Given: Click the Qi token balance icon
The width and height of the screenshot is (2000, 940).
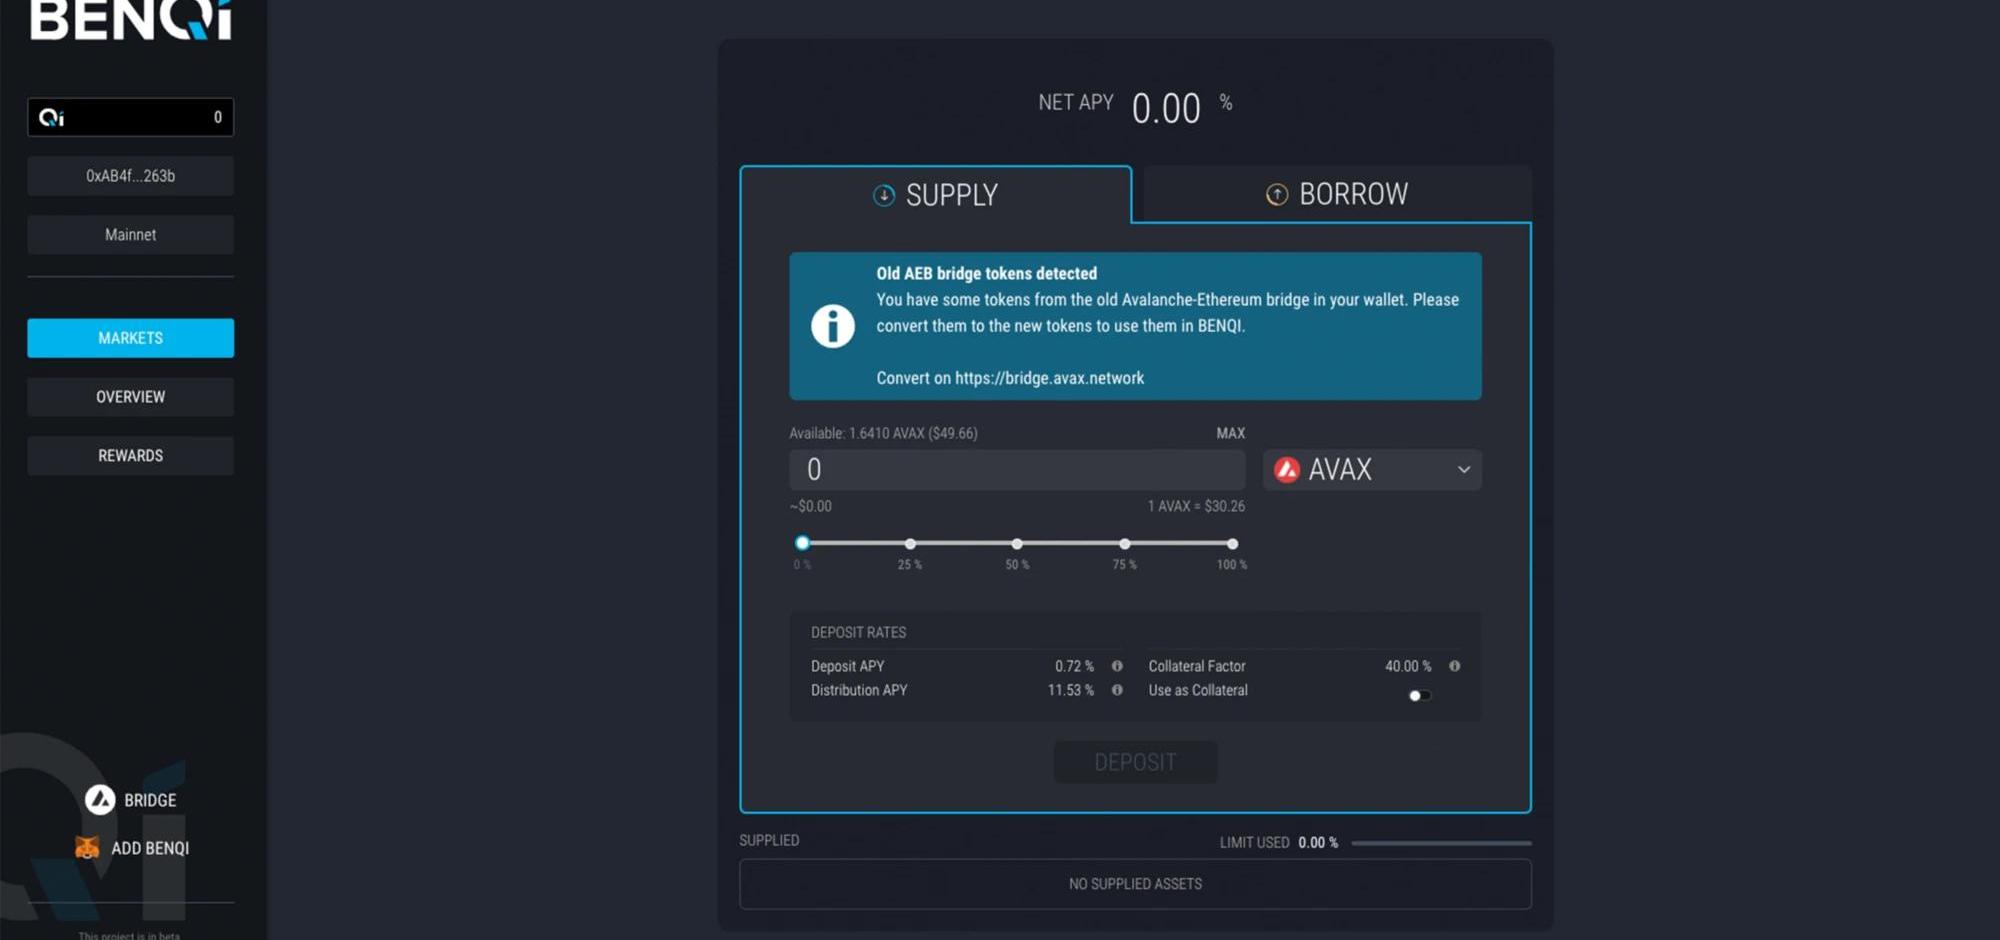Looking at the screenshot, I should tap(52, 118).
